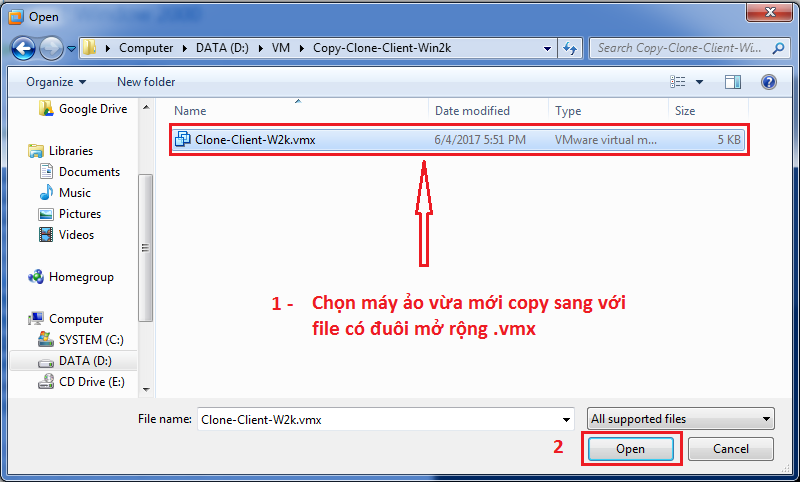Click the Refresh icon beside address bar
The height and width of the screenshot is (482, 800).
pos(570,48)
